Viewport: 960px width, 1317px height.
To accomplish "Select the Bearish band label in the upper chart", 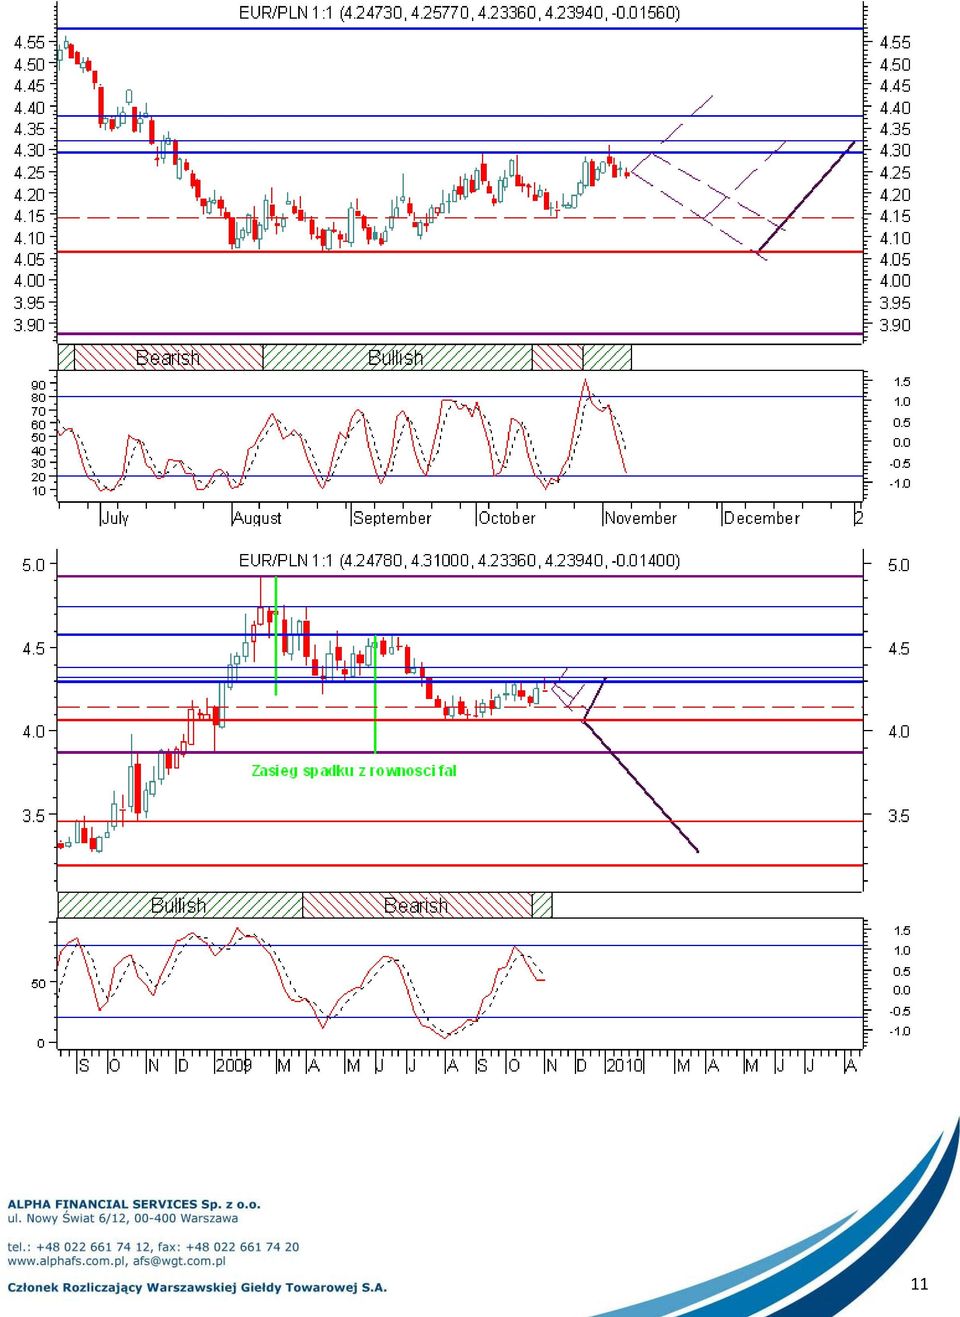I will click(168, 358).
